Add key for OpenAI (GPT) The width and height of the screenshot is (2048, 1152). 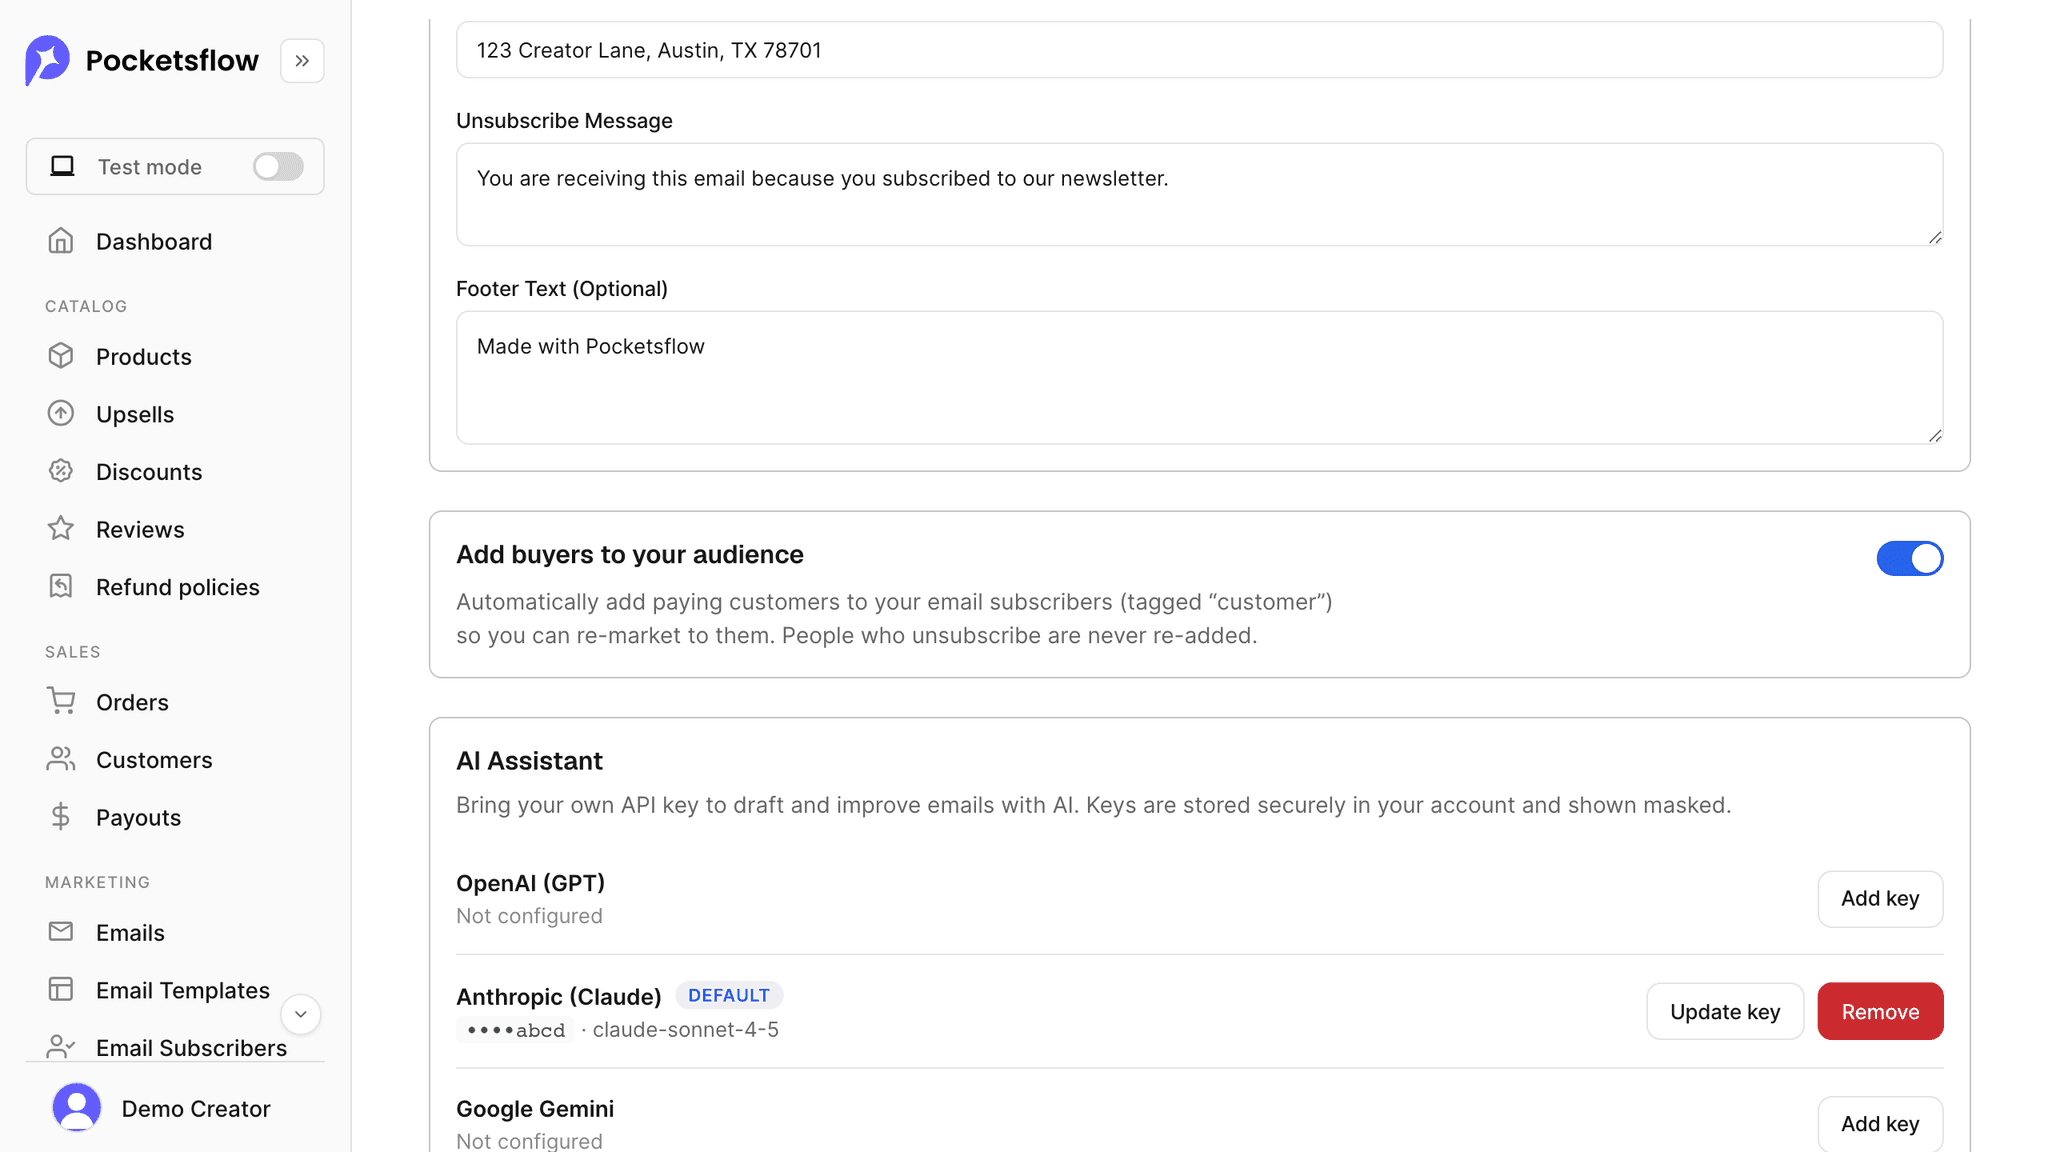(x=1880, y=898)
